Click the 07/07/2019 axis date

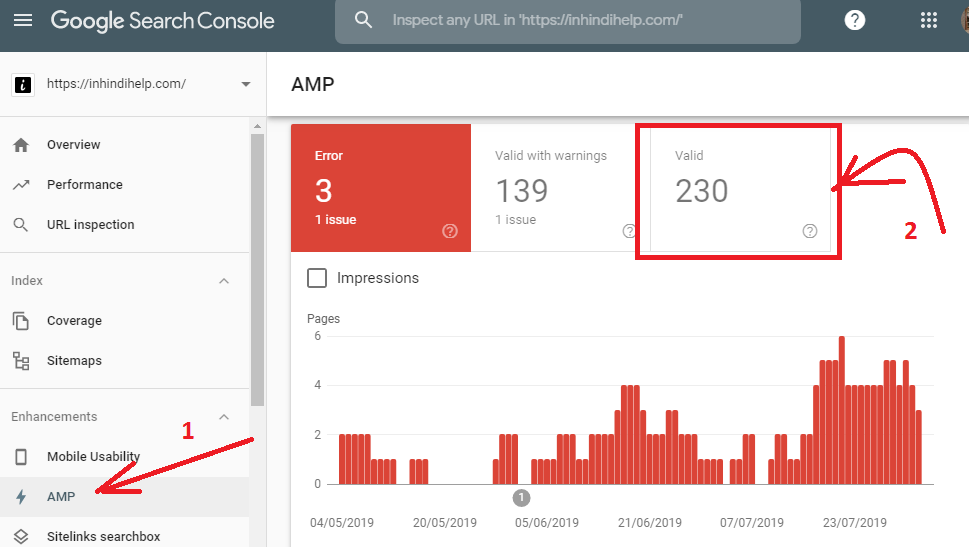pyautogui.click(x=751, y=523)
